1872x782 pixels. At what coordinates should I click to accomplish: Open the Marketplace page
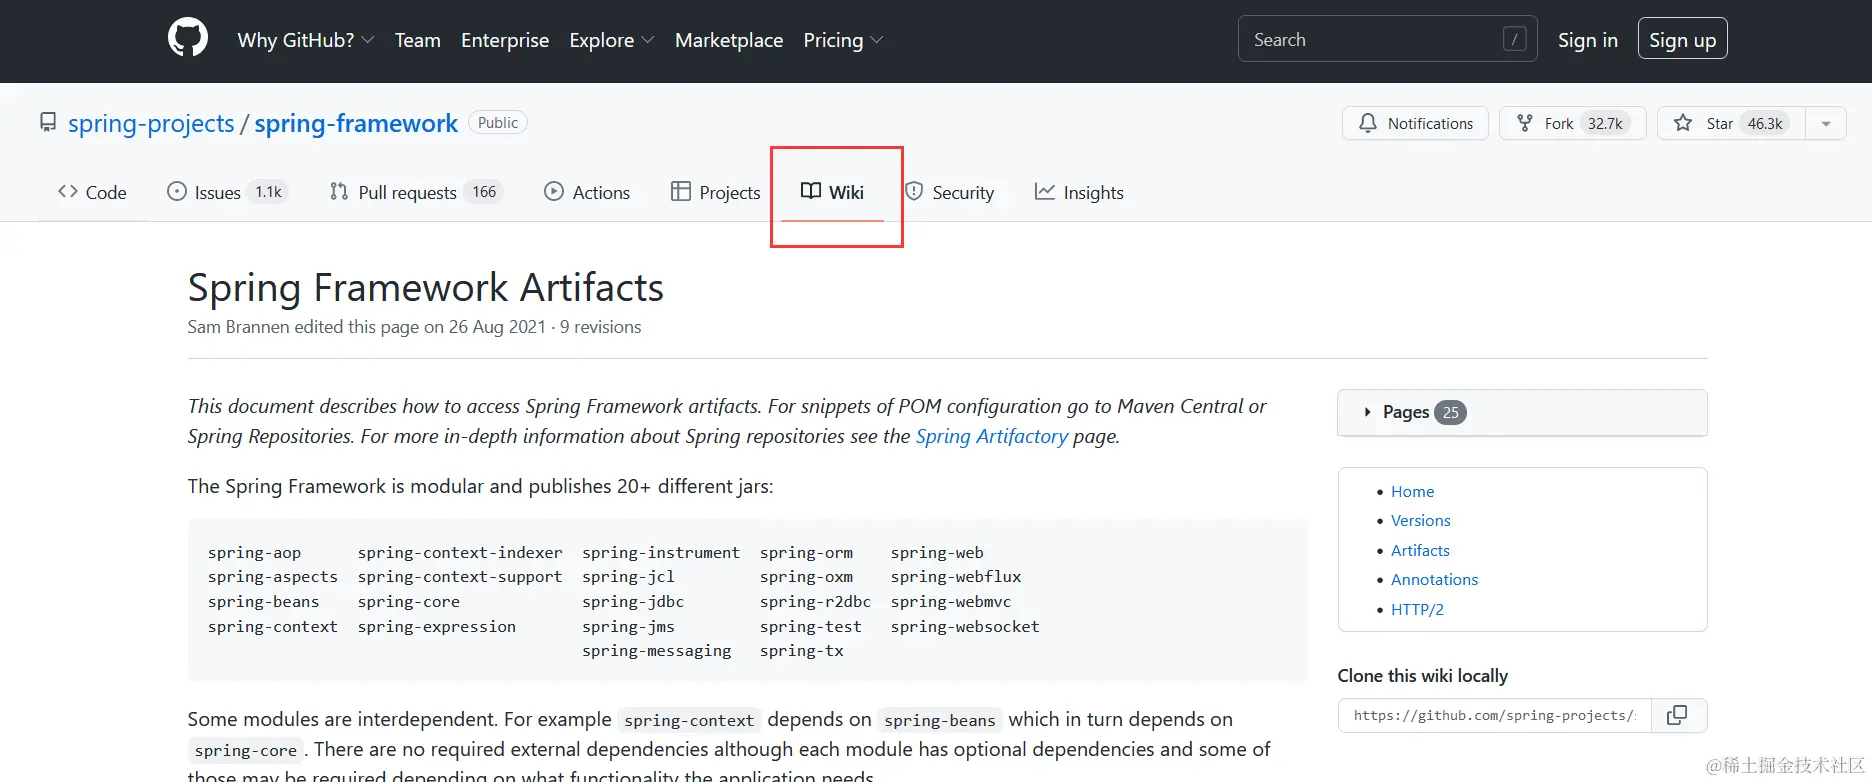729,40
